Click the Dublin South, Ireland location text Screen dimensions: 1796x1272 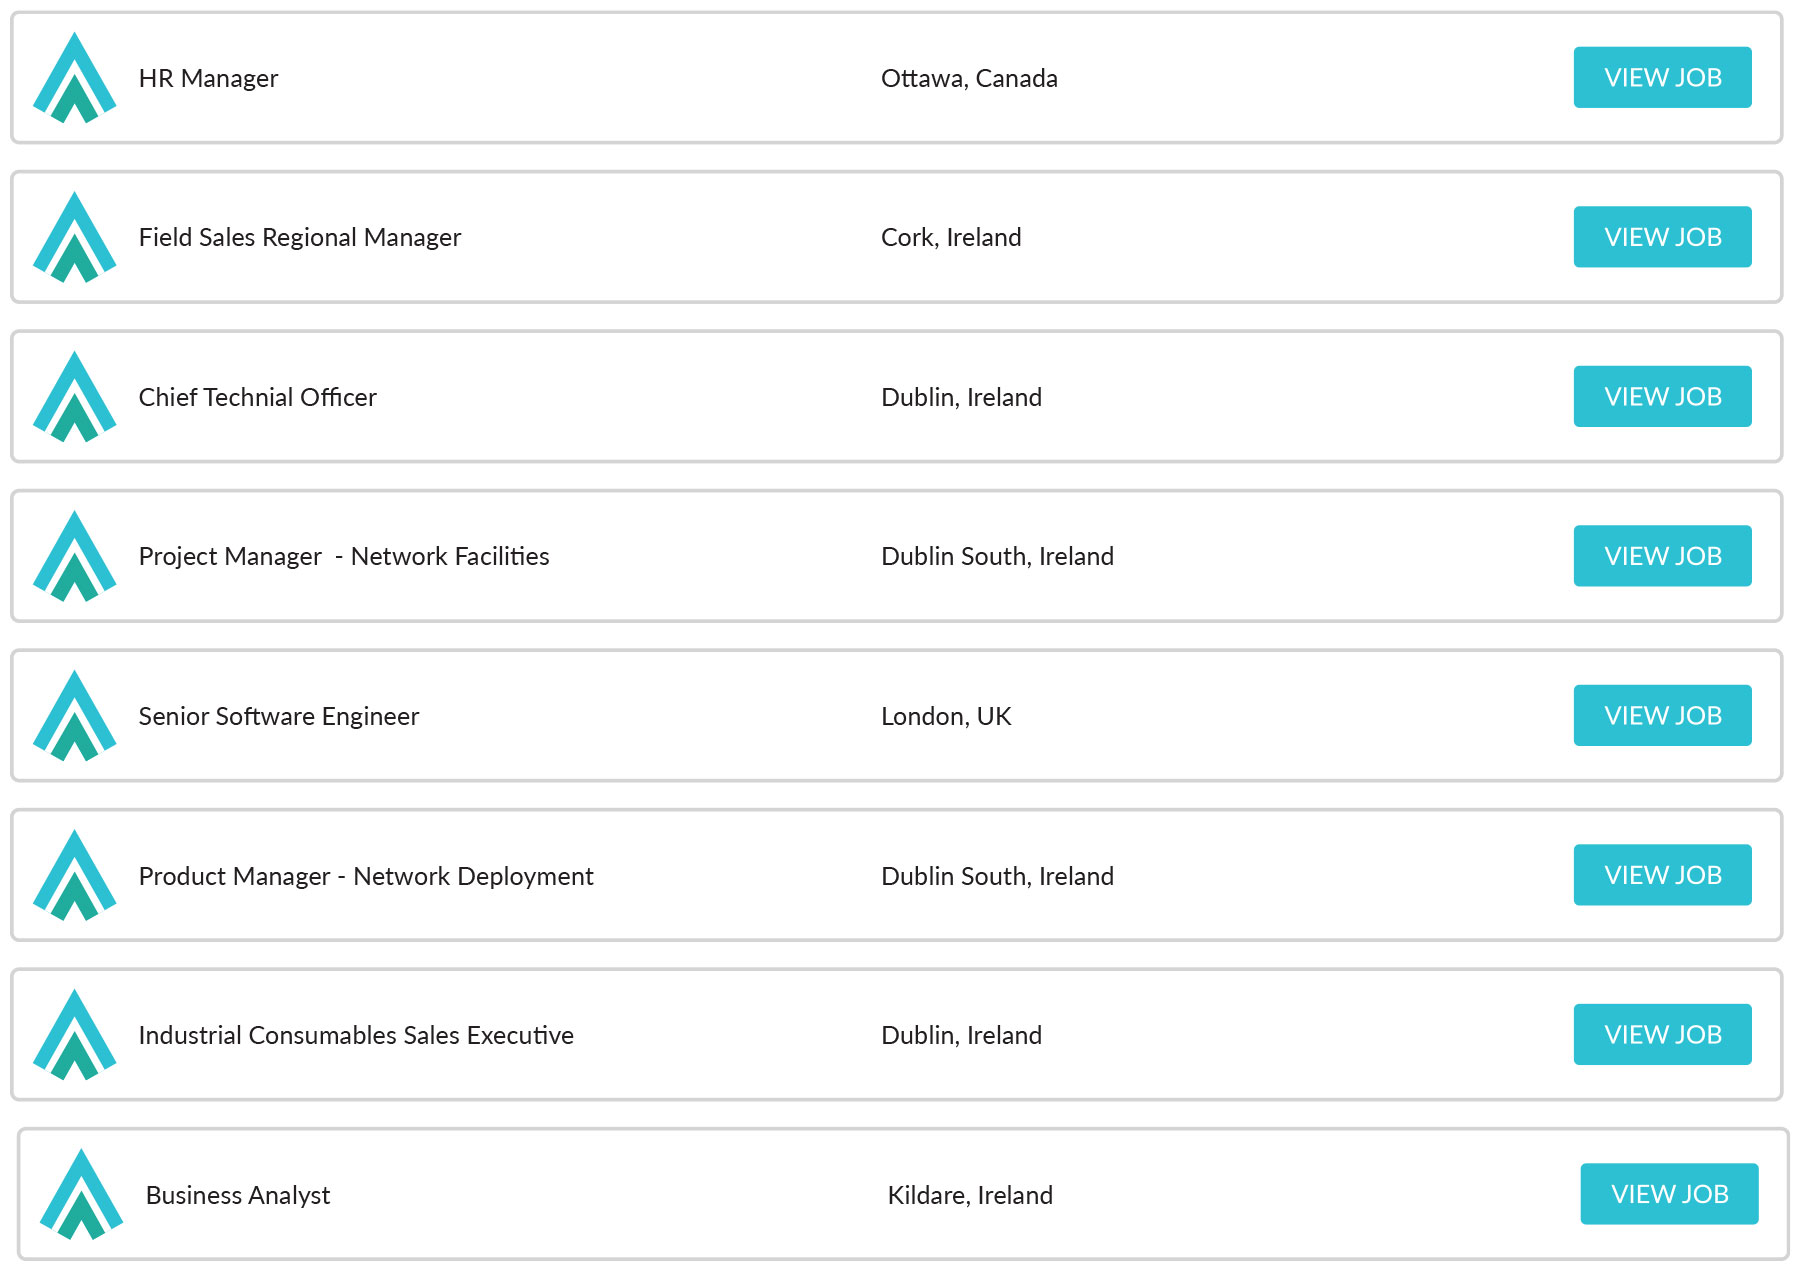997,556
